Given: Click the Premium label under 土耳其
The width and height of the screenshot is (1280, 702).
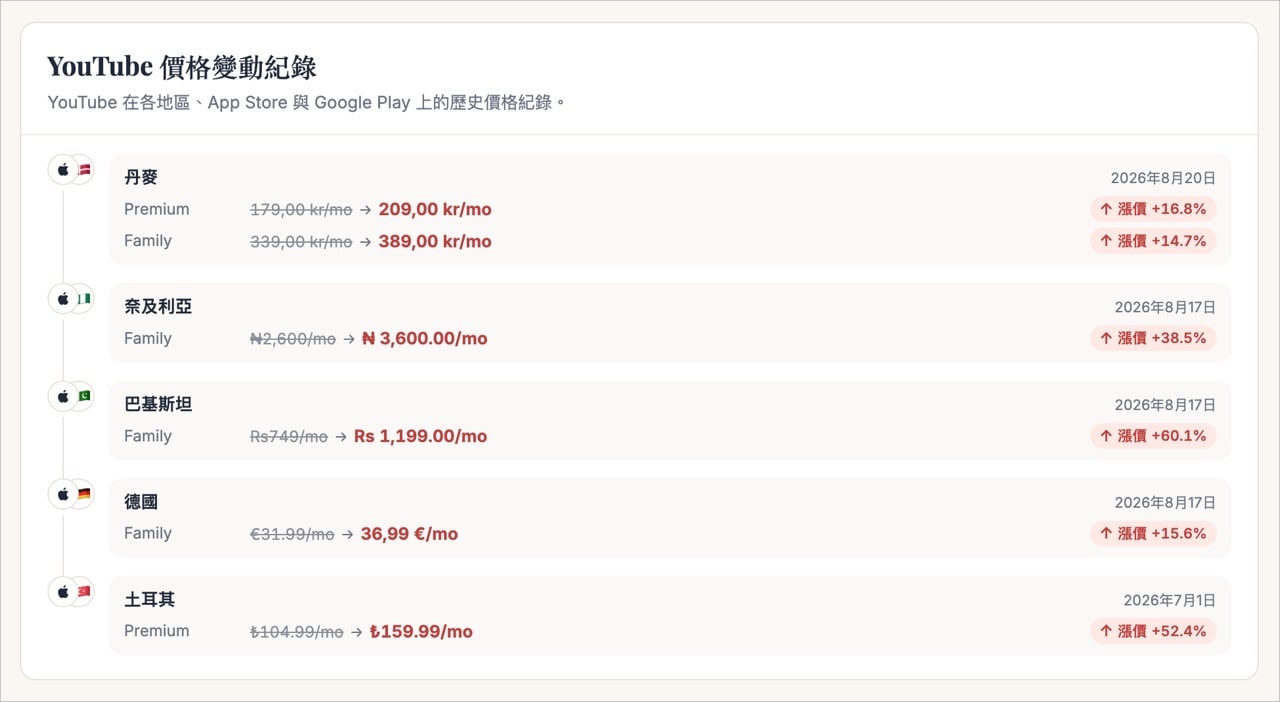Looking at the screenshot, I should coord(157,631).
